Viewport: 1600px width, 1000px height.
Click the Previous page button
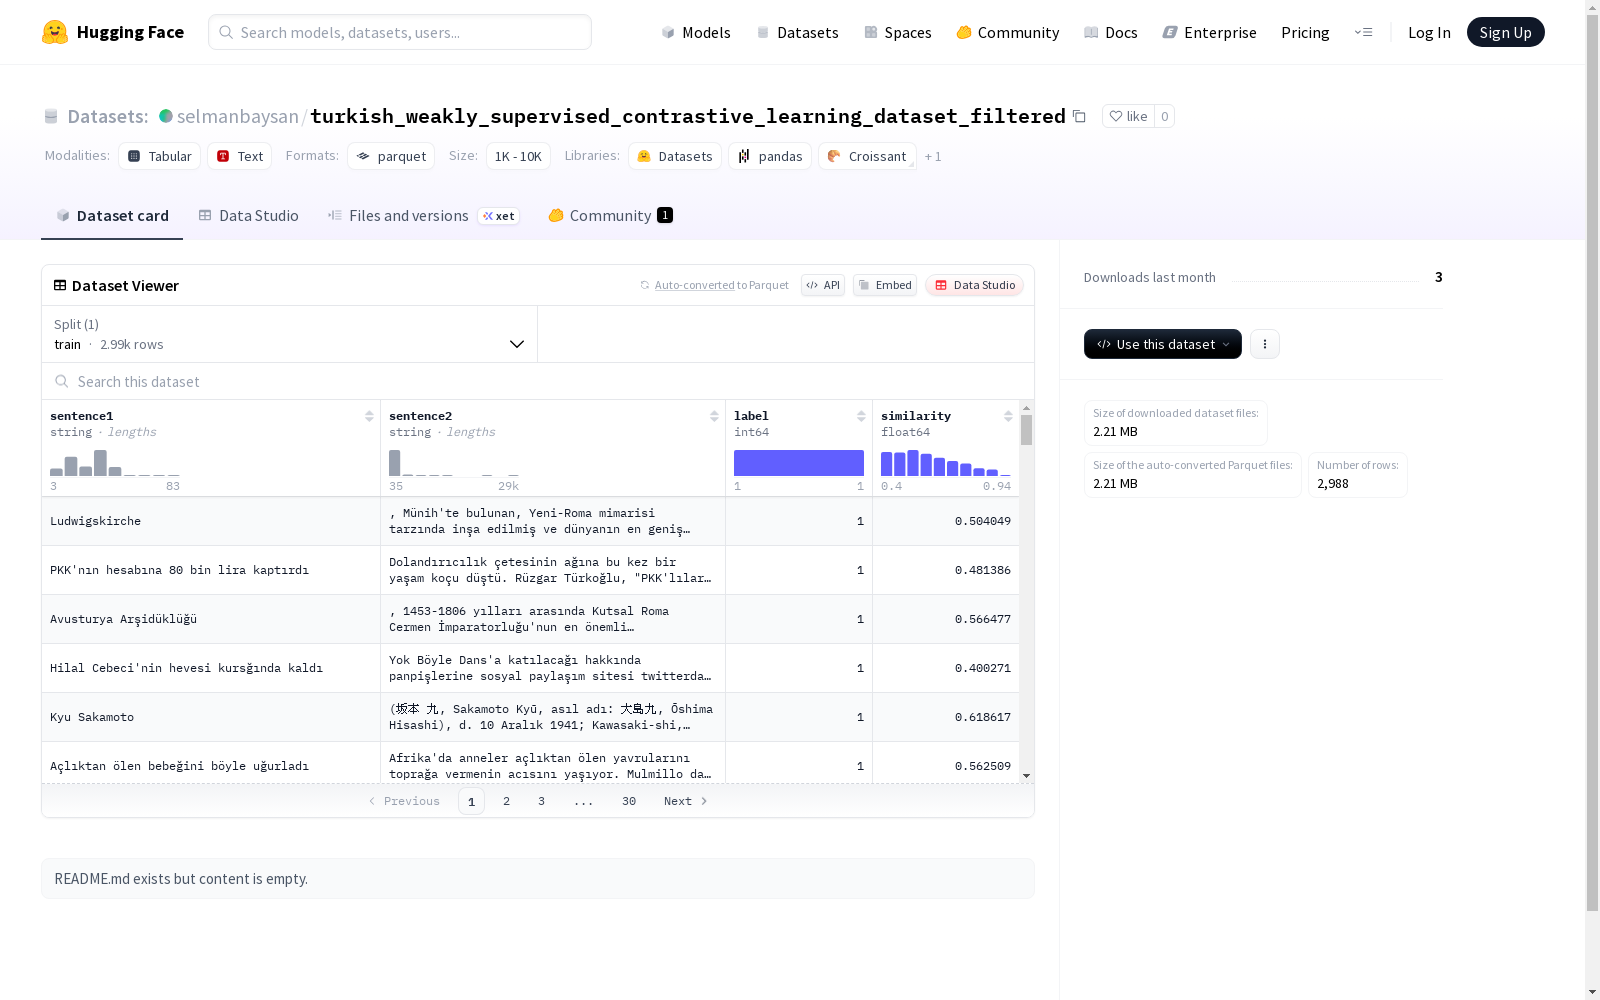(x=404, y=801)
